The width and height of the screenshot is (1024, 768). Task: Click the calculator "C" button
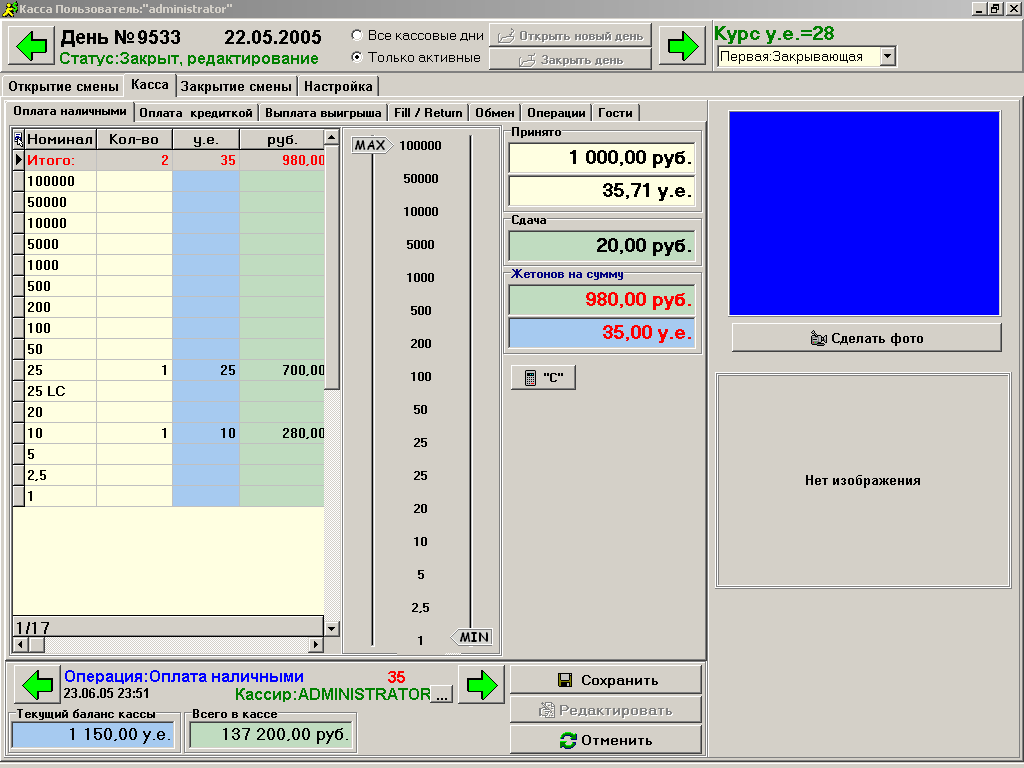pos(543,377)
